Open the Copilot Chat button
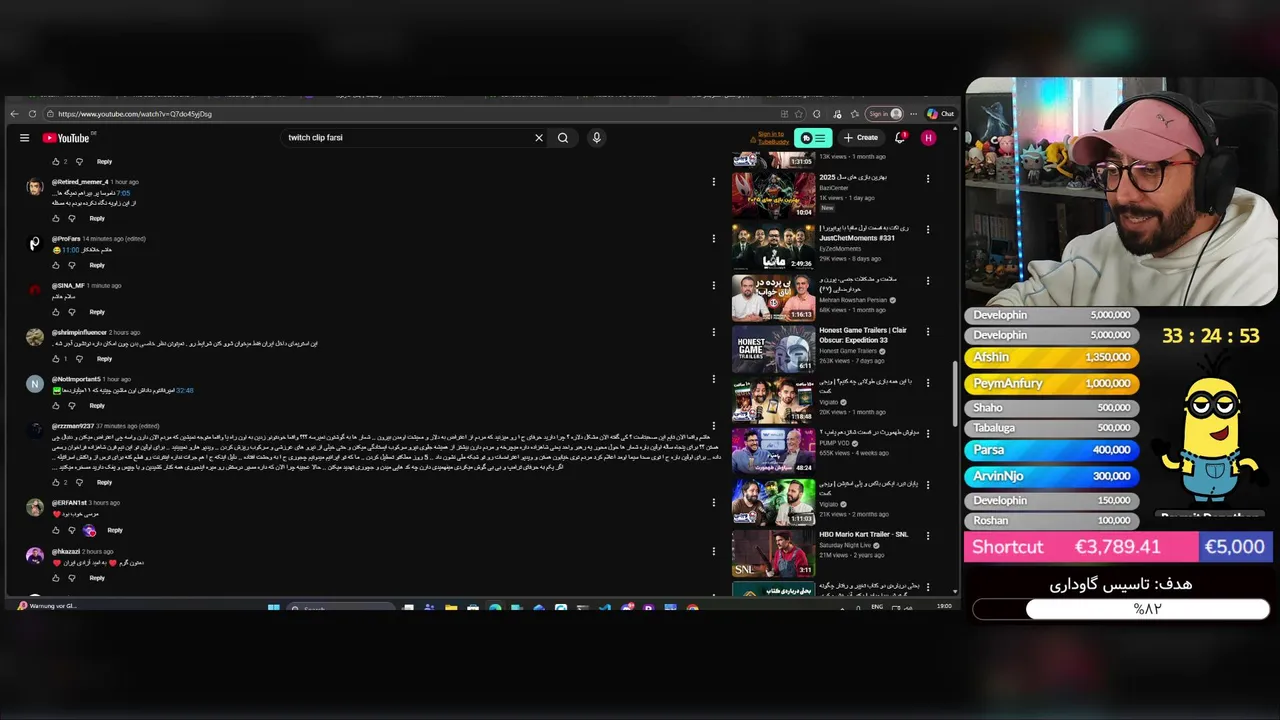This screenshot has height=720, width=1280. 940,114
